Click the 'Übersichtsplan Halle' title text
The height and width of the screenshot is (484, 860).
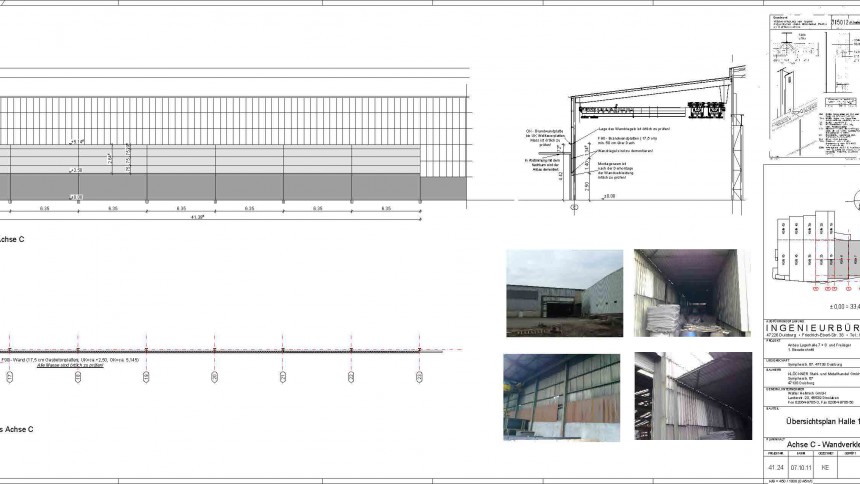click(812, 420)
